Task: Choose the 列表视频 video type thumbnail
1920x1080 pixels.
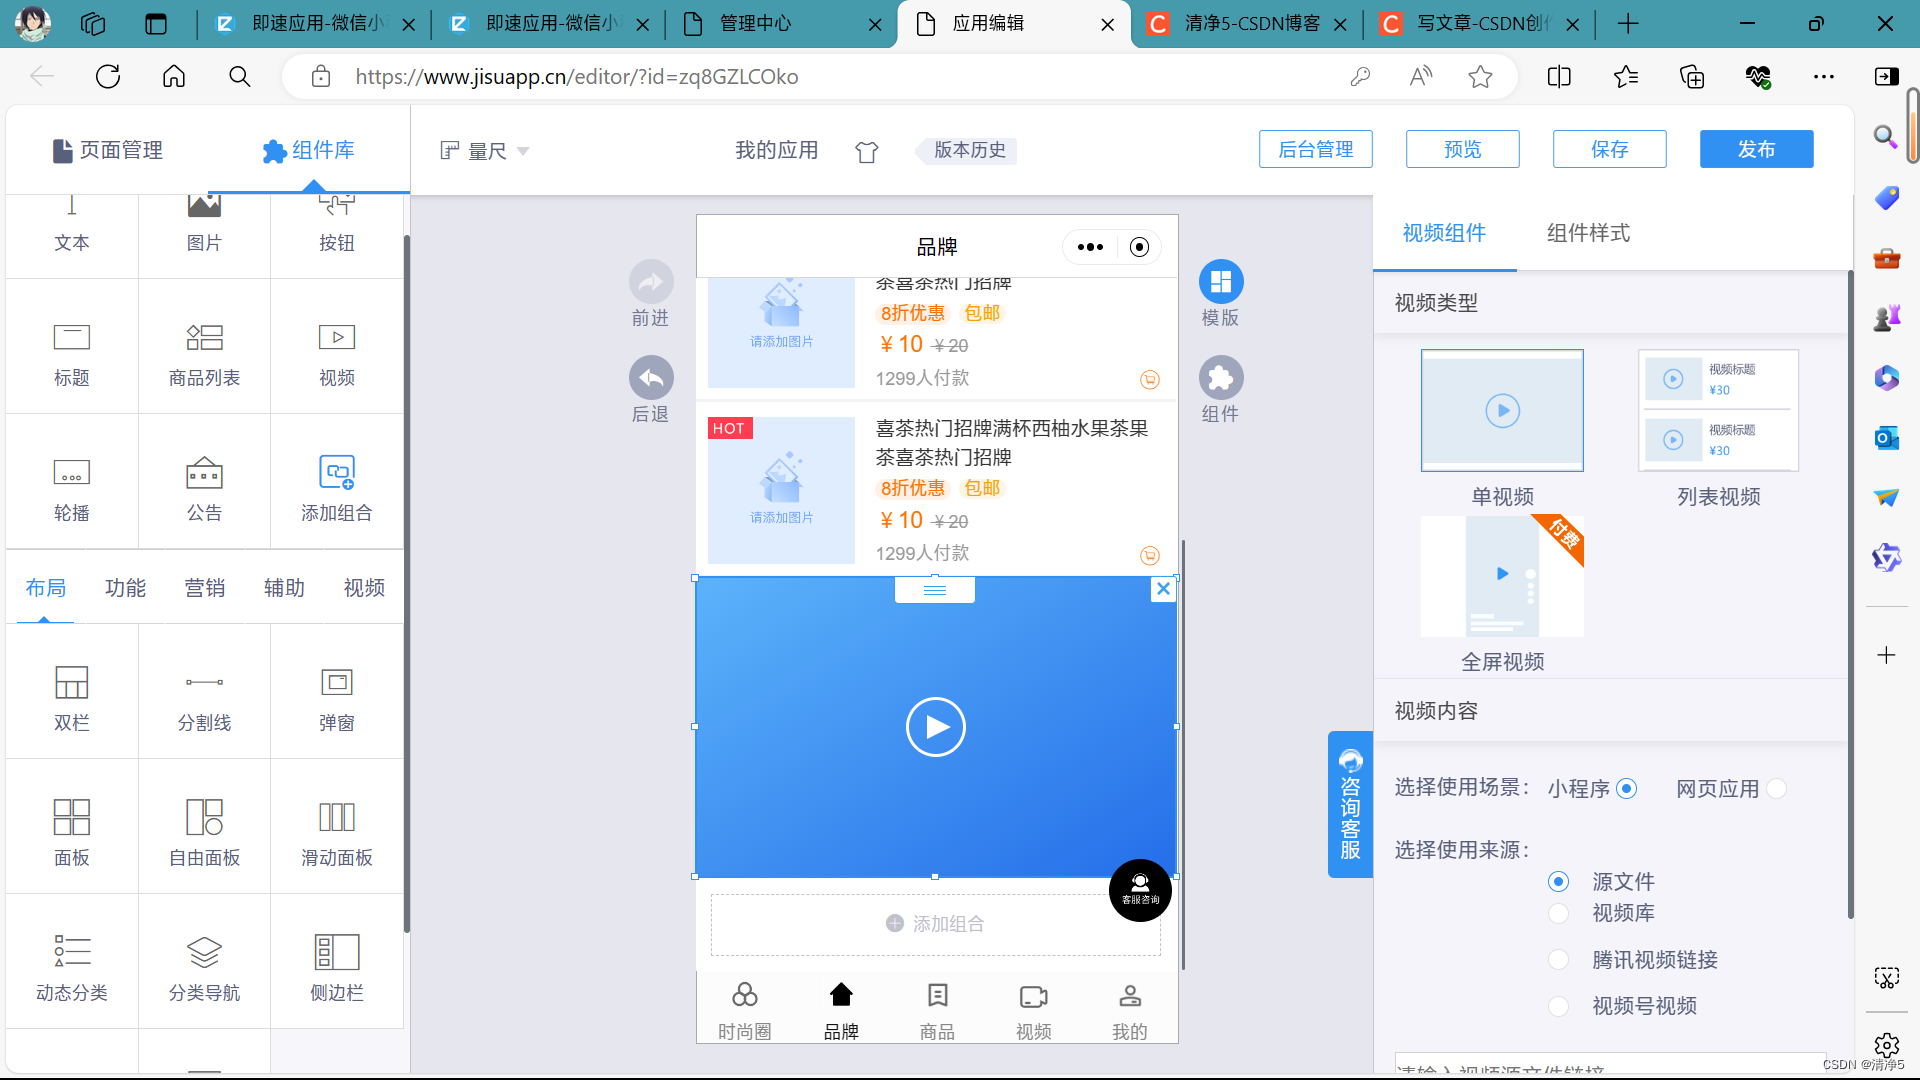Action: (1718, 411)
